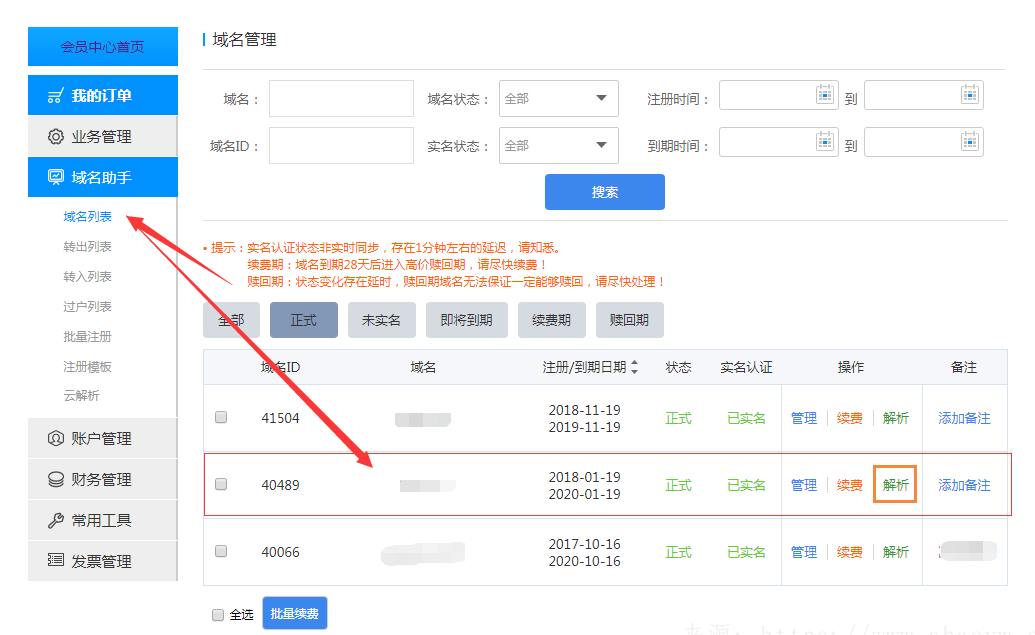Click the list icon next to 发票管理
Screen dimensions: 1035x635
click(x=55, y=561)
